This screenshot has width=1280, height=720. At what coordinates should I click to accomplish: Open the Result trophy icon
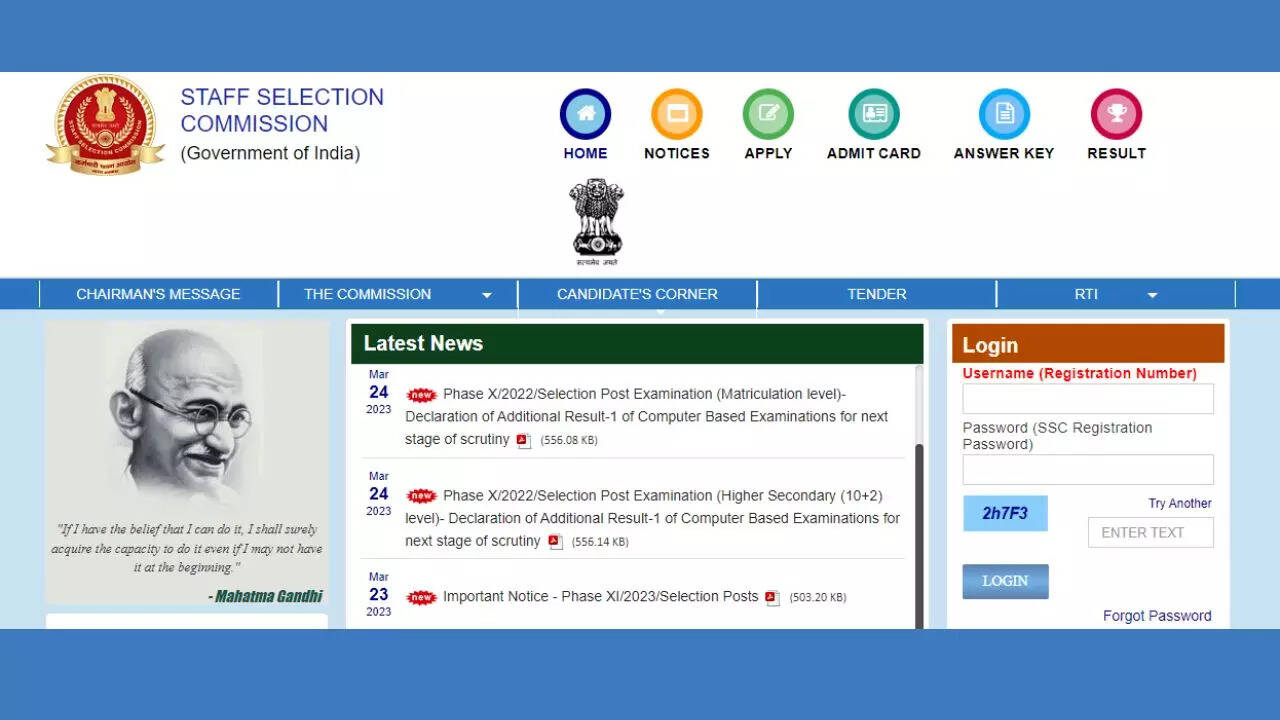tap(1116, 114)
